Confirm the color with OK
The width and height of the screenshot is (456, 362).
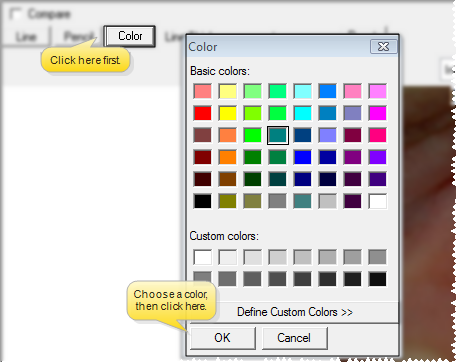click(x=222, y=338)
